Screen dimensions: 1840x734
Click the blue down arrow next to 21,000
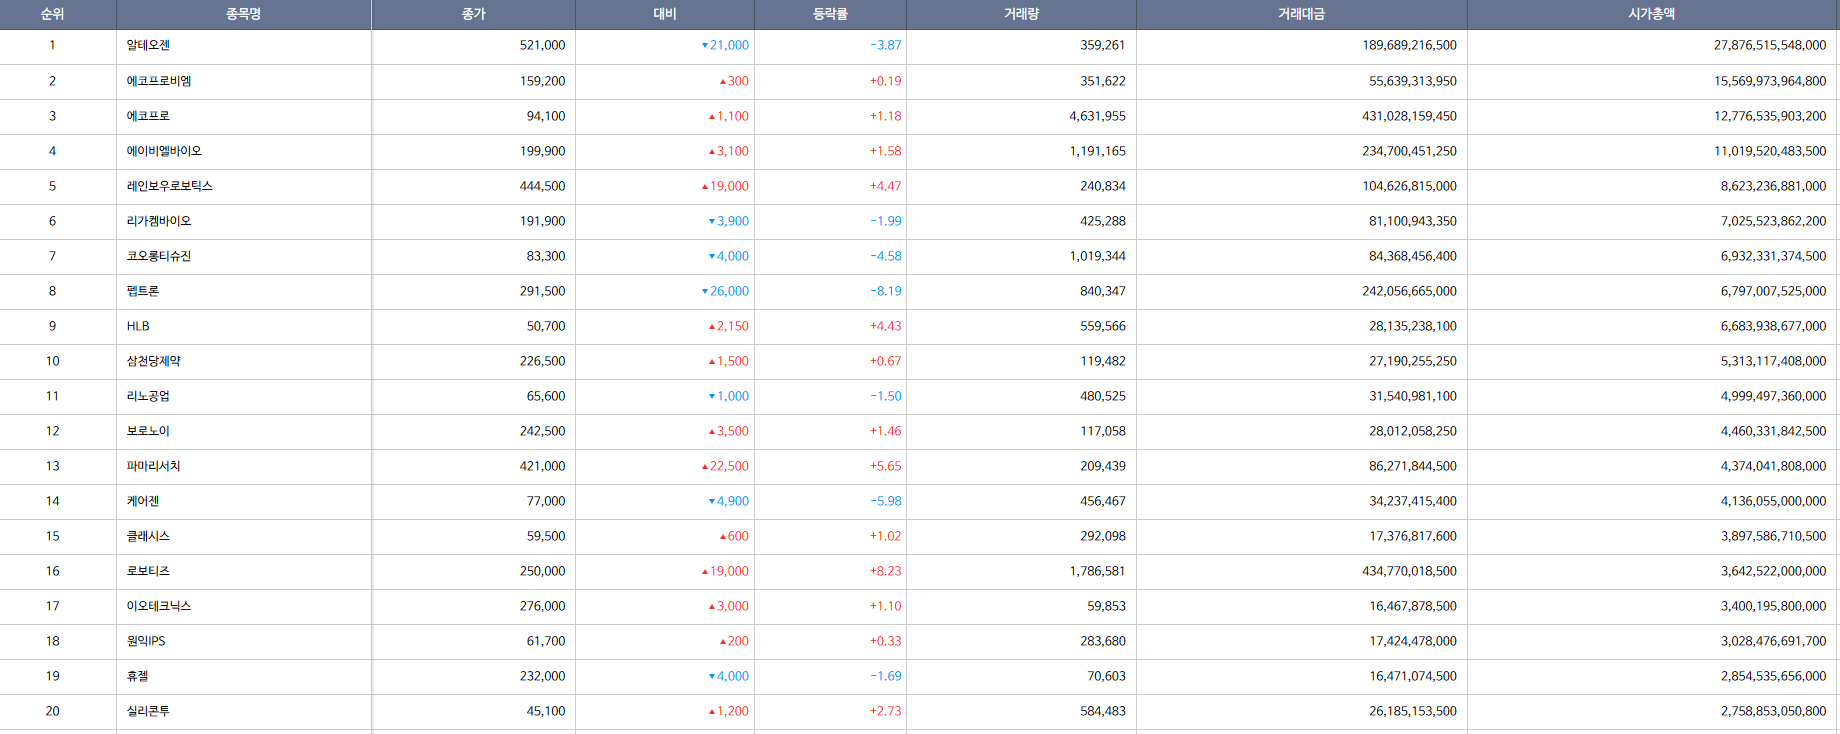tap(705, 46)
